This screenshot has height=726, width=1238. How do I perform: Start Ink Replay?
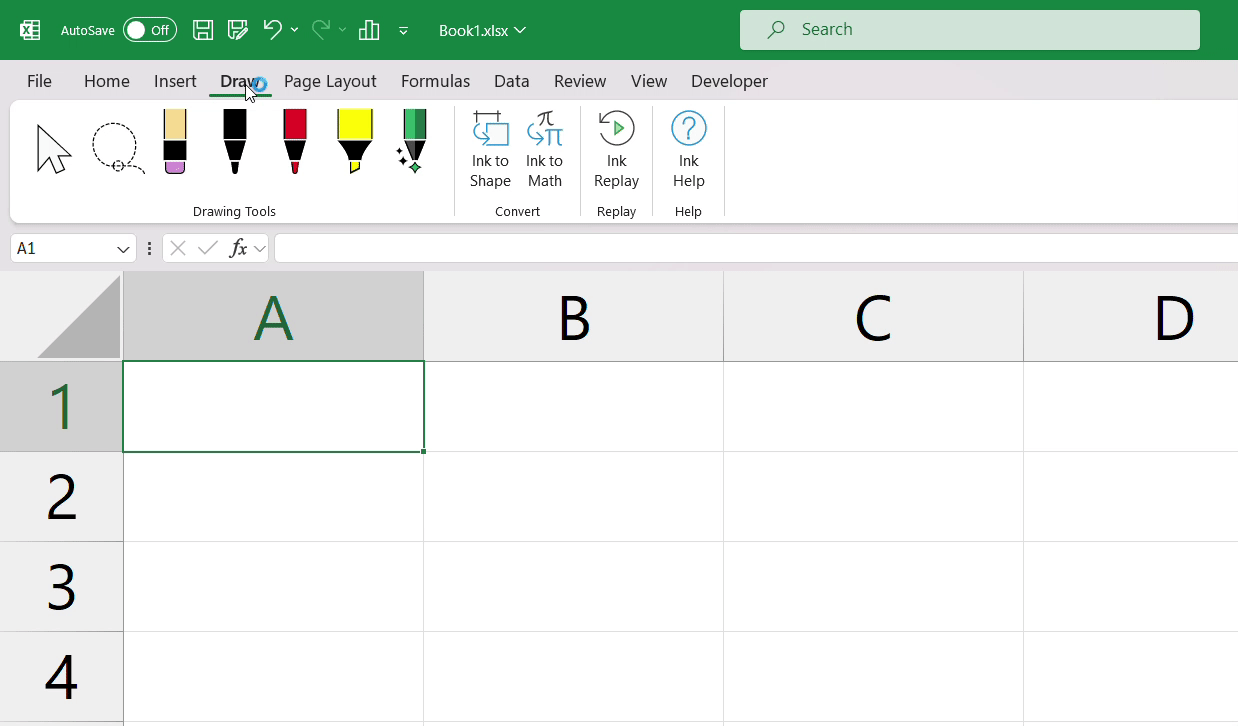tap(616, 150)
